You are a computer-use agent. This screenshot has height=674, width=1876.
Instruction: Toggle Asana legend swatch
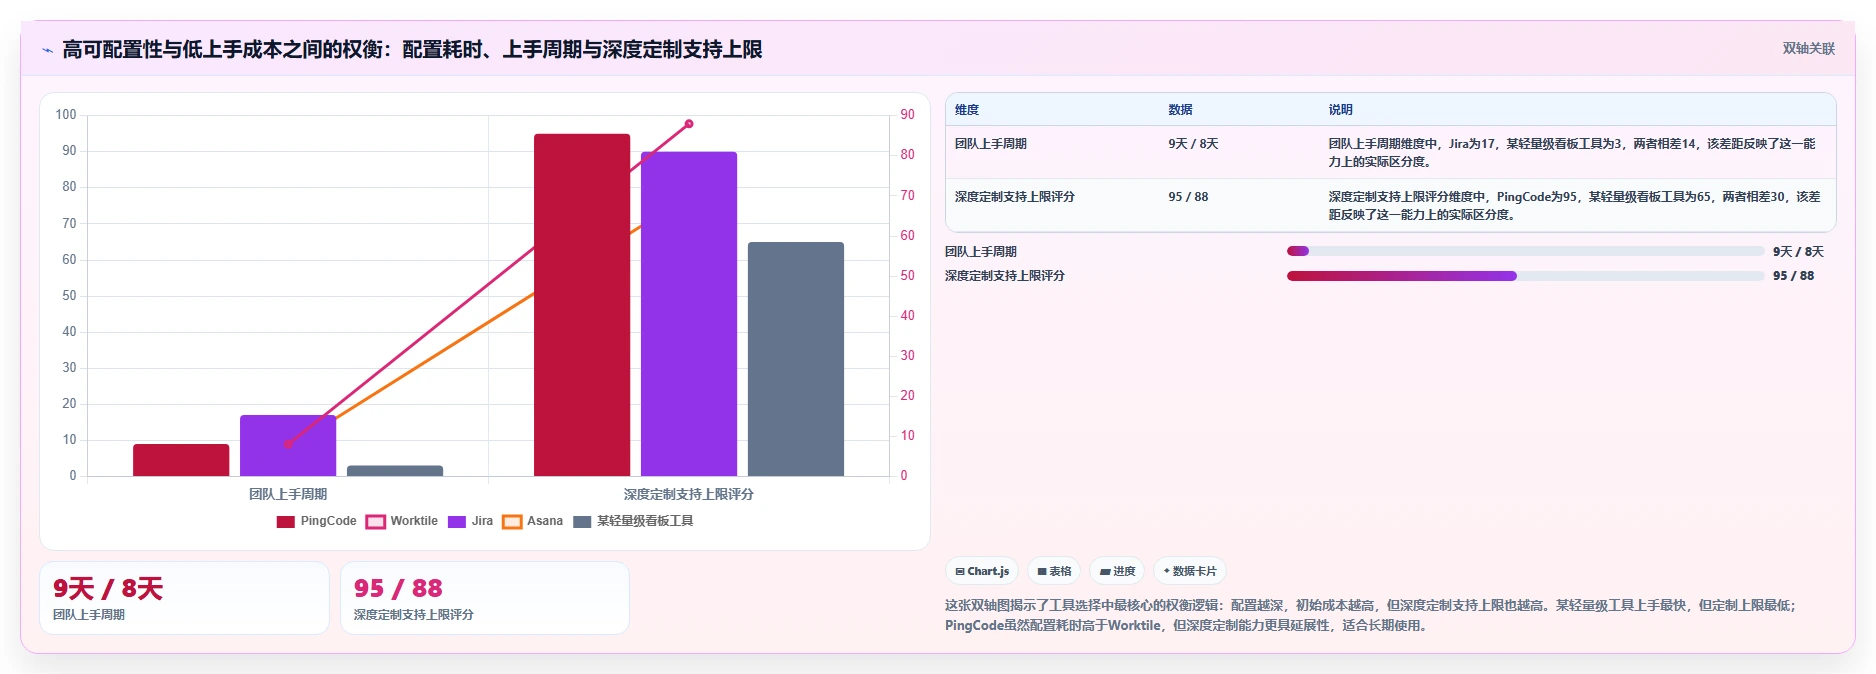512,522
